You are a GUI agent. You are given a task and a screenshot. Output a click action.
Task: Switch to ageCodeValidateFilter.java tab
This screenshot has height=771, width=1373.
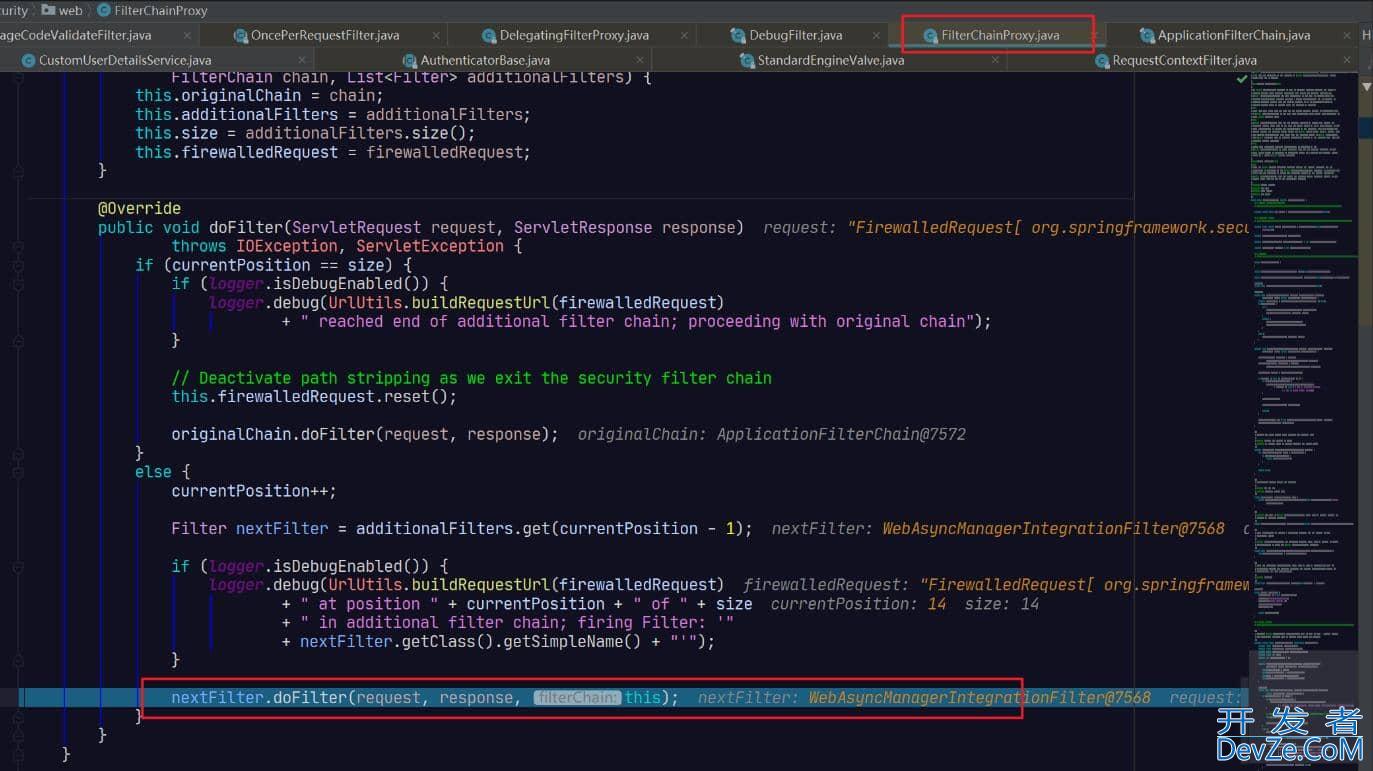[x=75, y=35]
